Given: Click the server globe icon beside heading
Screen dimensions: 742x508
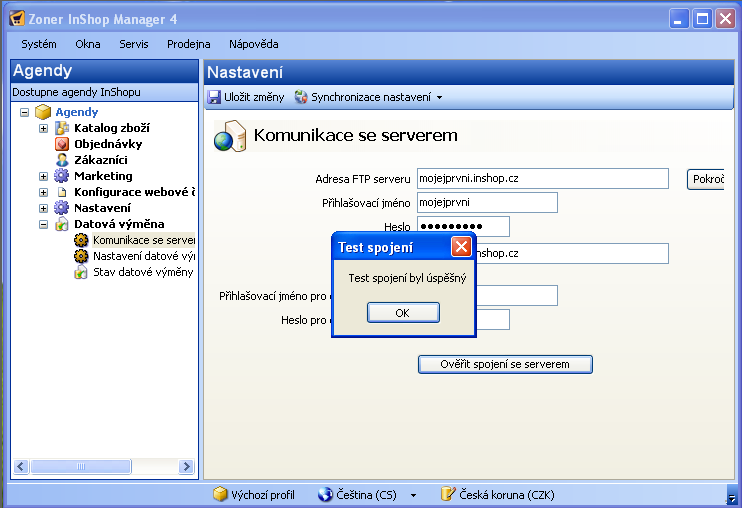Looking at the screenshot, I should point(230,136).
